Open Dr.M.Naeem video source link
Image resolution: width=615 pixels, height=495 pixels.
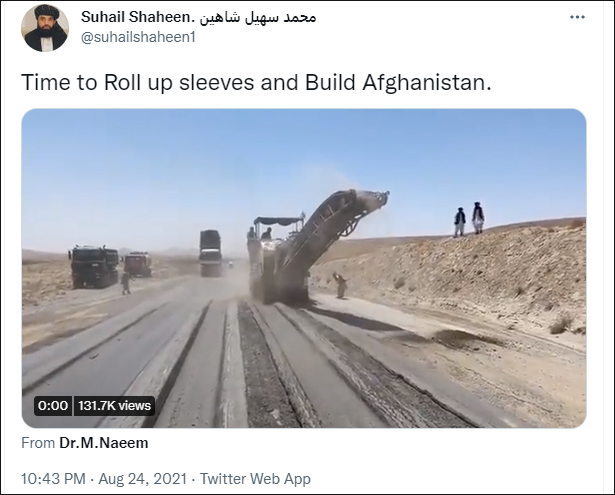tap(104, 443)
